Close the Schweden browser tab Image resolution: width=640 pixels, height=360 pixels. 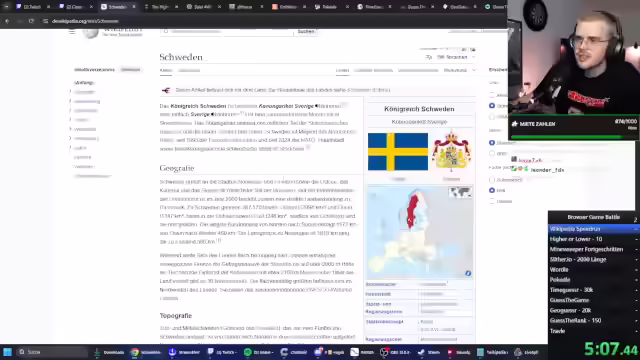[133, 7]
